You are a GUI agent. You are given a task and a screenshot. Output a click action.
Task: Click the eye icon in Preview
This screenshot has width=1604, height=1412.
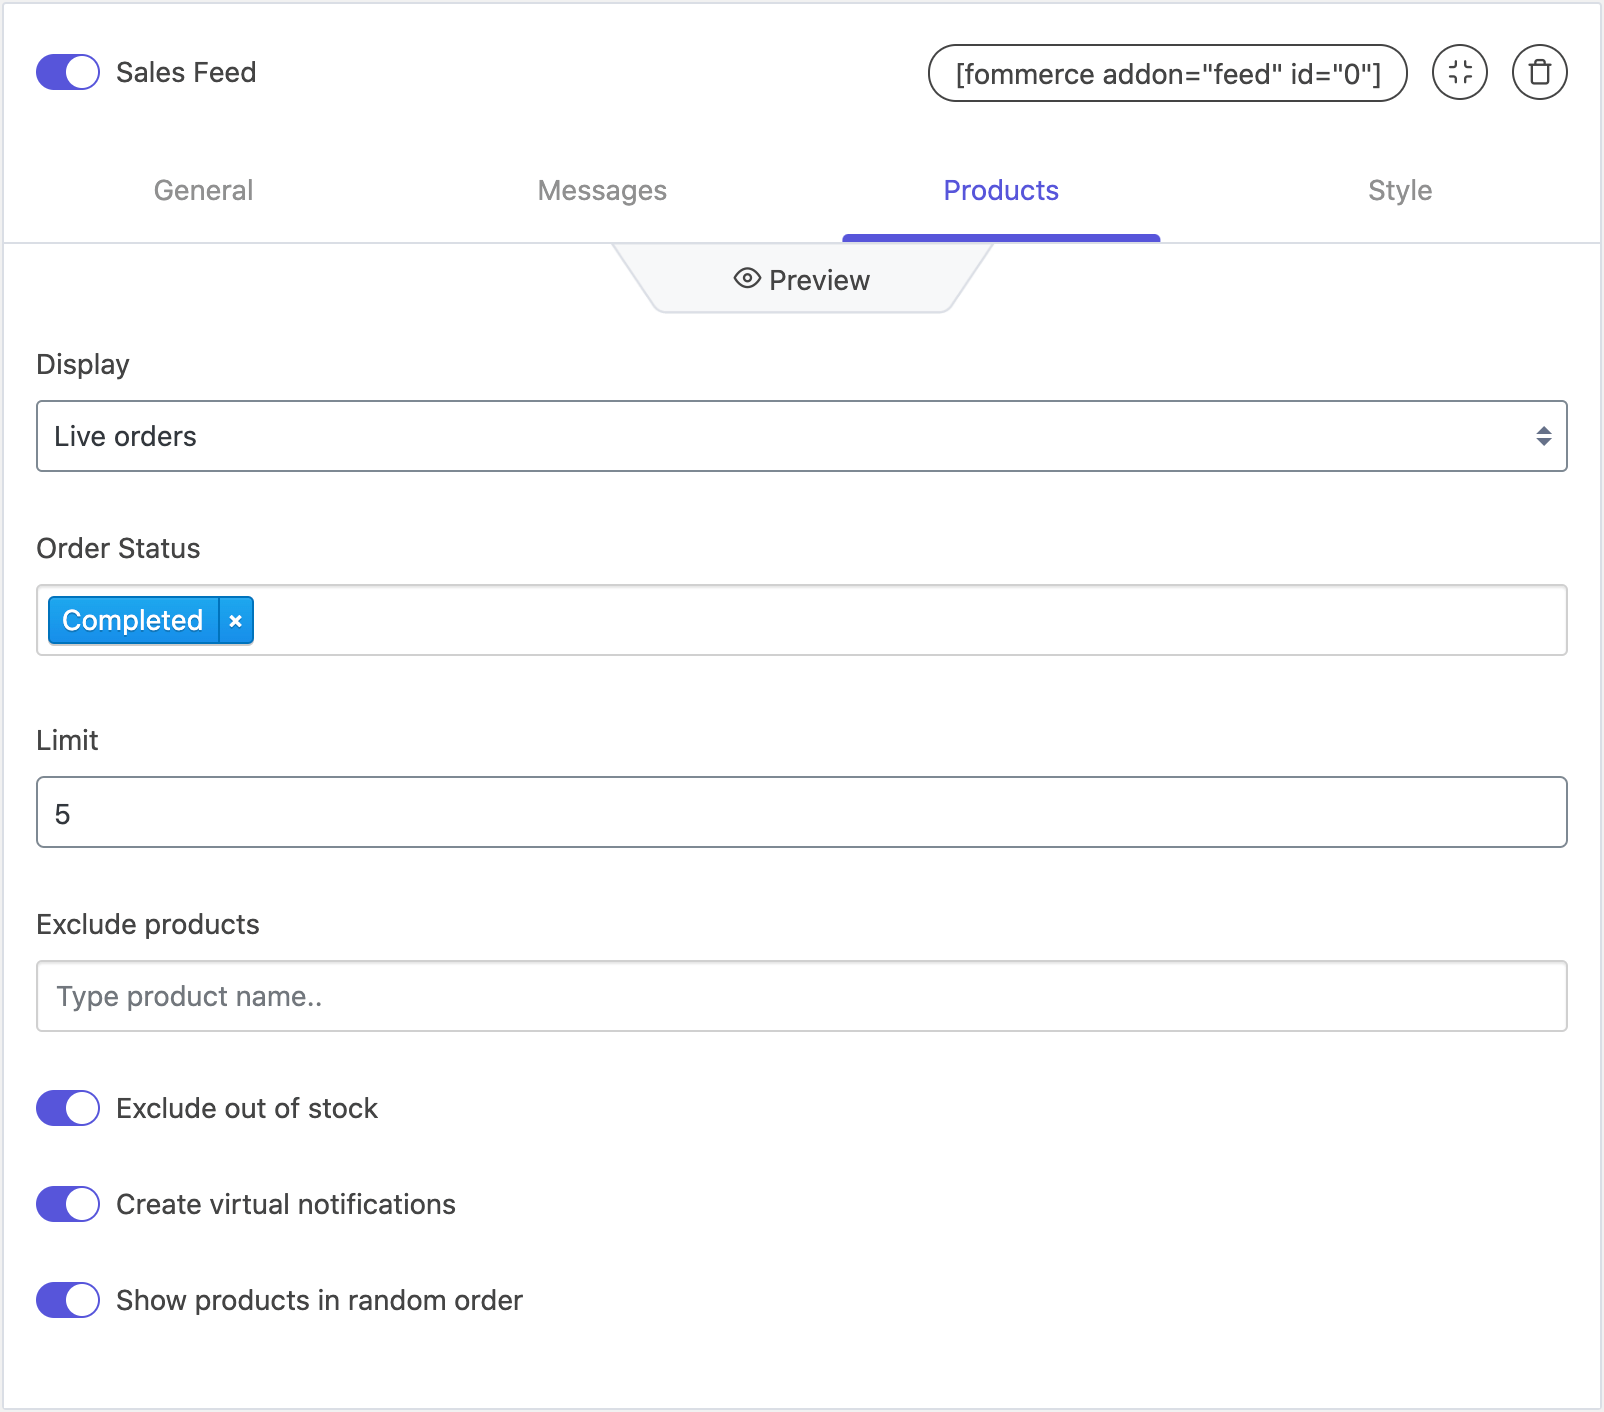tap(747, 279)
